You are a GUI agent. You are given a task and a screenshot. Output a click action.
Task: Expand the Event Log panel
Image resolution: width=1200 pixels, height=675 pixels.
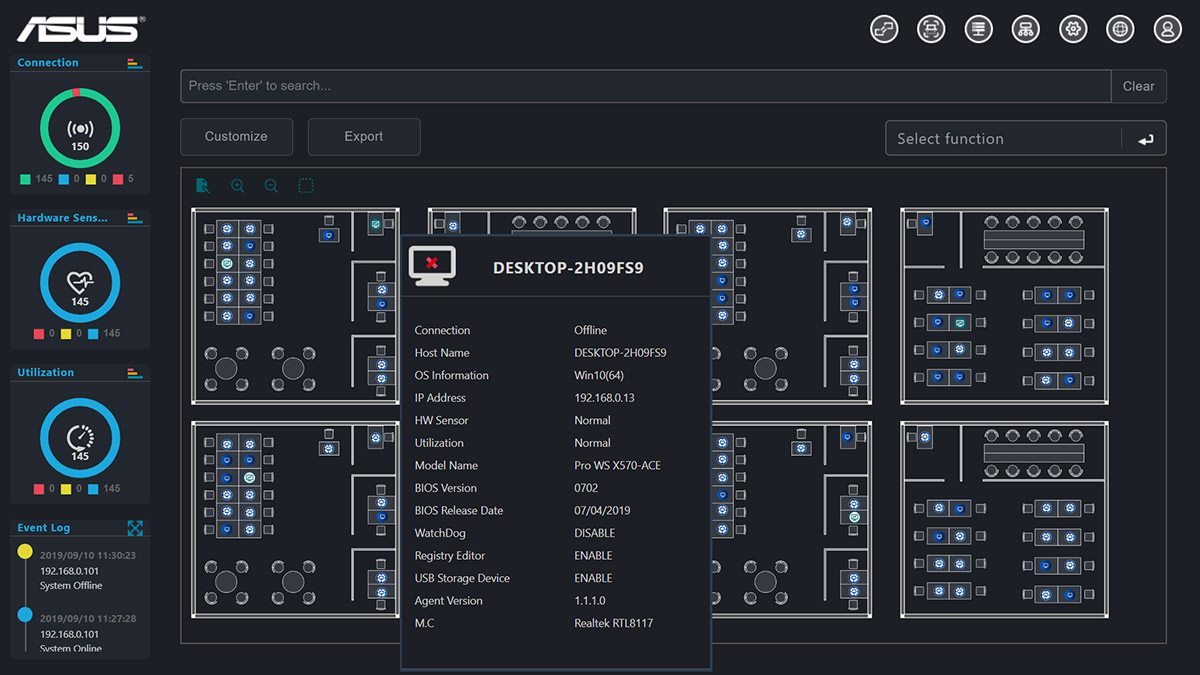click(135, 528)
